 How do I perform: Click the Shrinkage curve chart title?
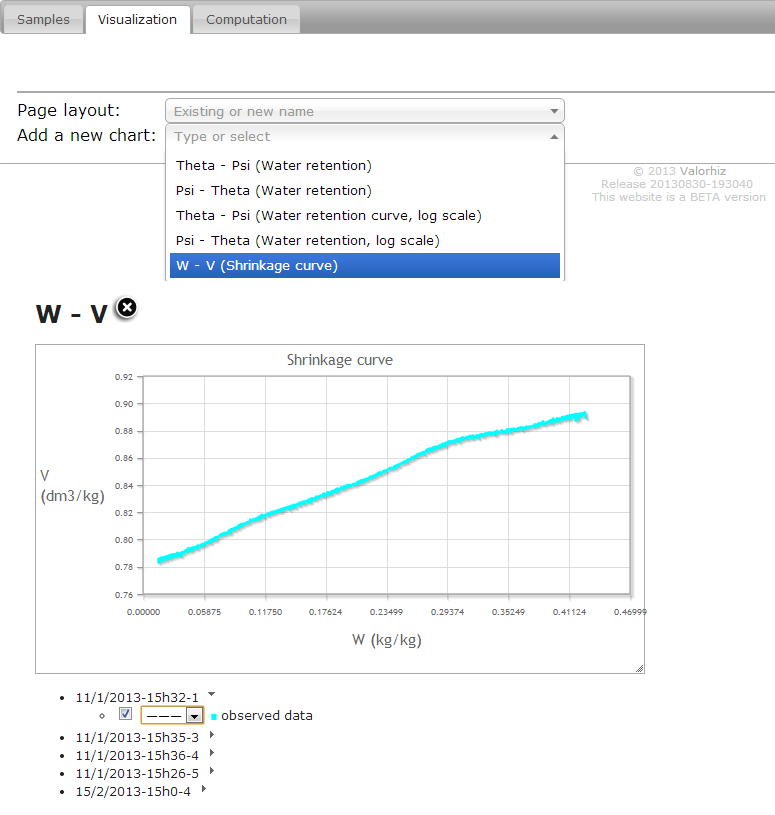tap(339, 360)
